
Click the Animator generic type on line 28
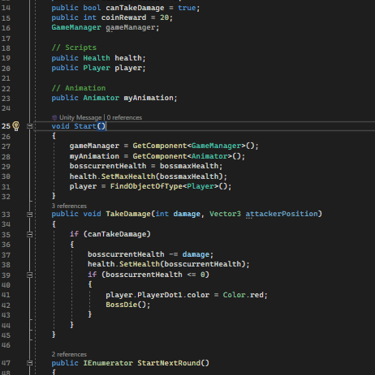(x=209, y=156)
